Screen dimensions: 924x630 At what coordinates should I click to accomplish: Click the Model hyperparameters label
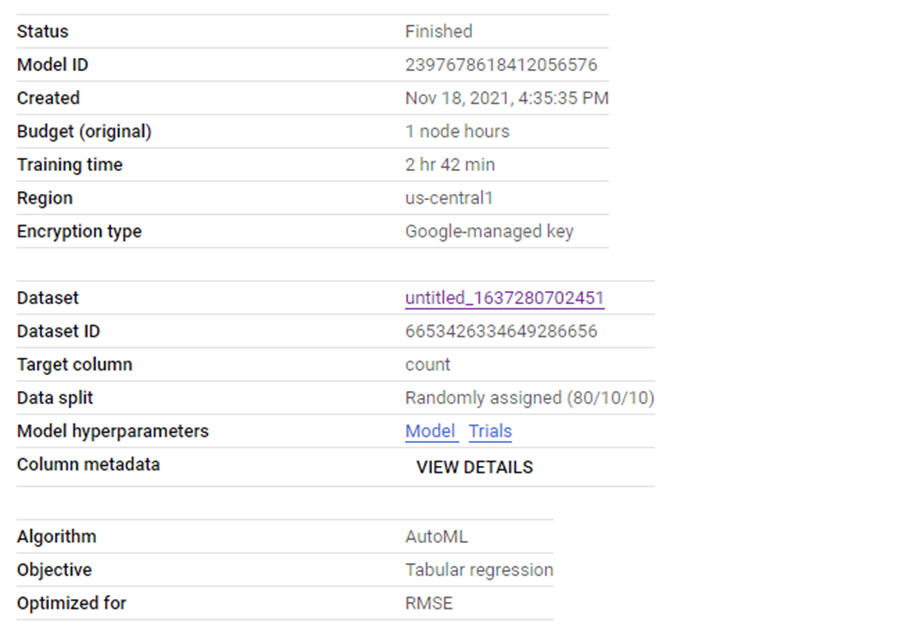[113, 431]
